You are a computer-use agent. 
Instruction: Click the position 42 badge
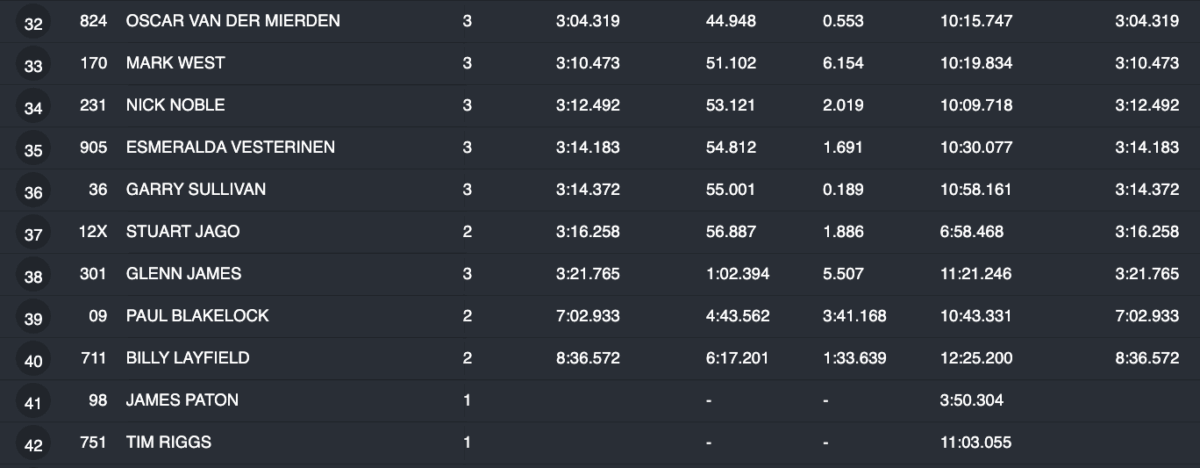pos(33,445)
